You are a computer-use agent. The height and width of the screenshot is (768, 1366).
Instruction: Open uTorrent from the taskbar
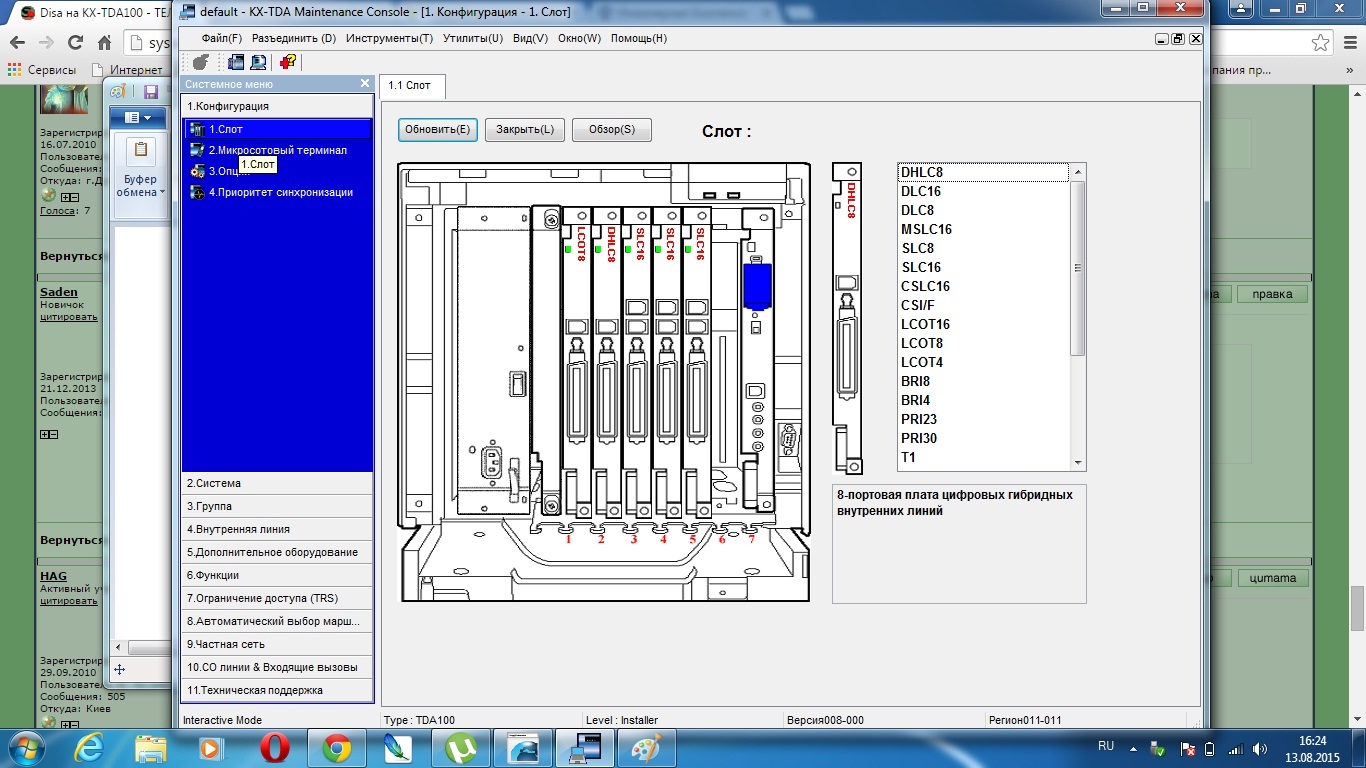point(459,747)
